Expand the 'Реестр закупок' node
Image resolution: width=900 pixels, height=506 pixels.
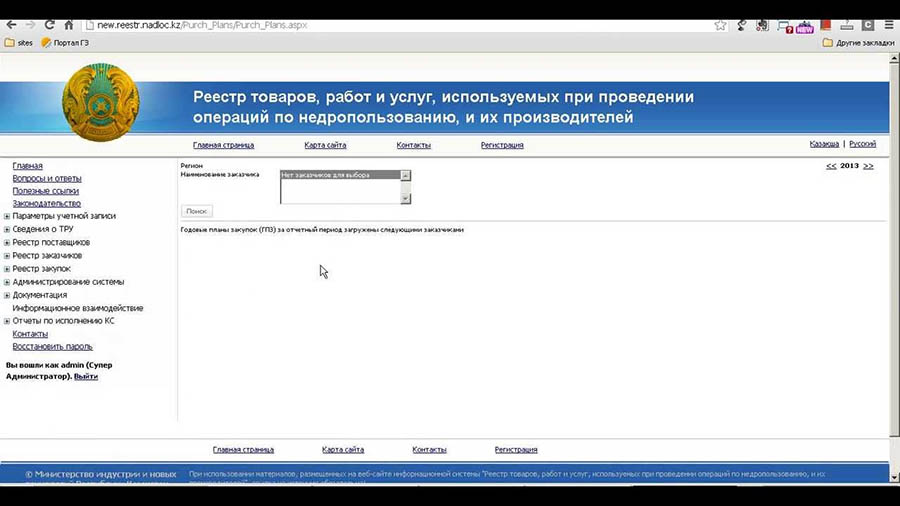tap(7, 269)
